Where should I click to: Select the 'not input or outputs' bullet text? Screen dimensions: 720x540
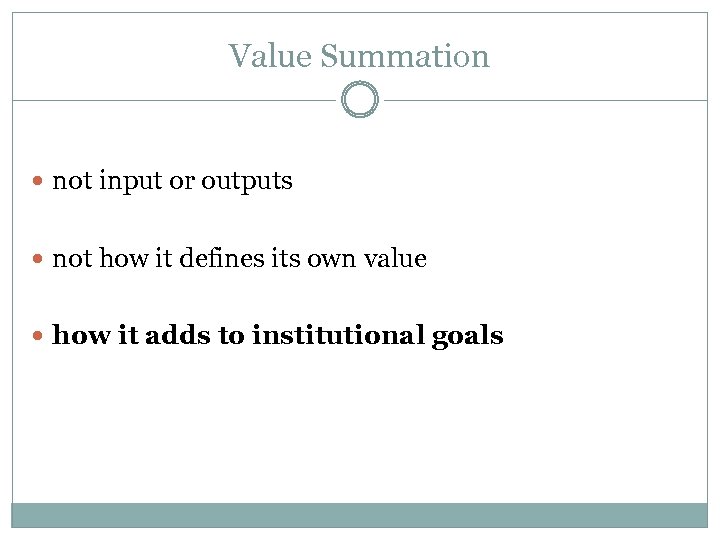(172, 181)
